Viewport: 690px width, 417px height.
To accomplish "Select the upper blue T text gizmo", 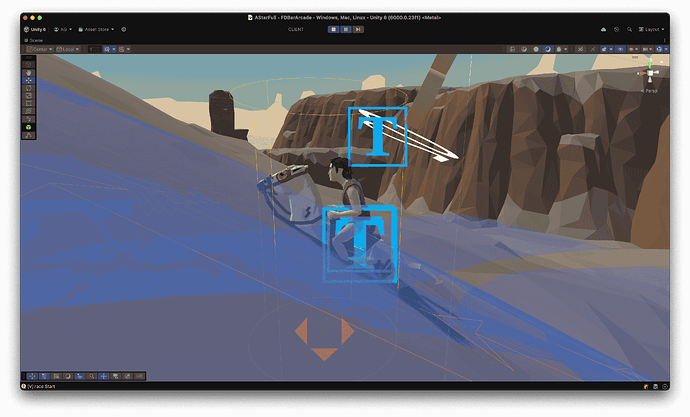I will (x=378, y=136).
